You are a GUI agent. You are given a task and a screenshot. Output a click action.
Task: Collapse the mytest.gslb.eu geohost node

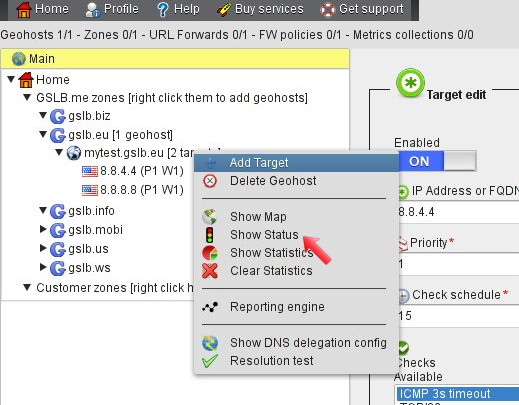(59, 152)
